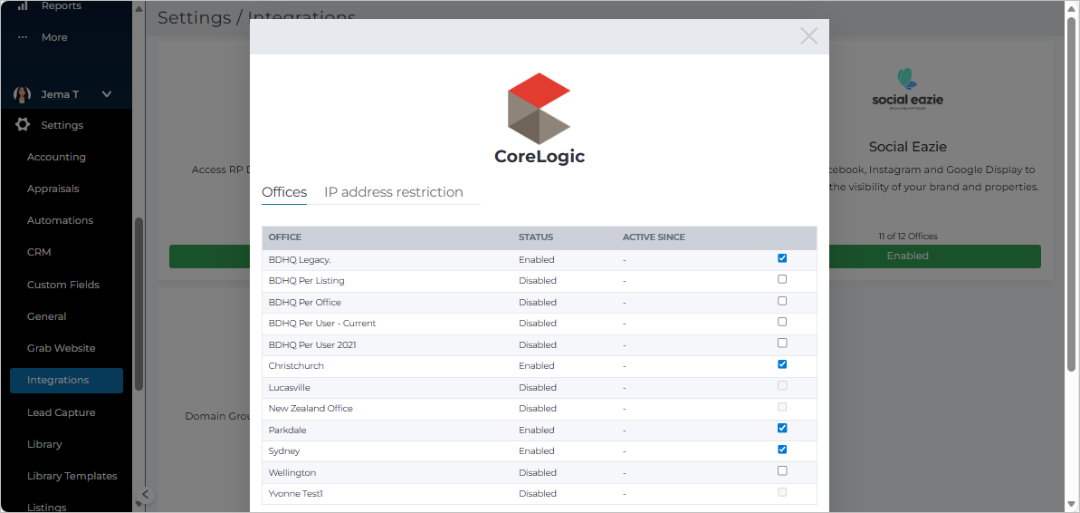
Task: Click the Disabled status for Wellington
Action: pos(537,472)
